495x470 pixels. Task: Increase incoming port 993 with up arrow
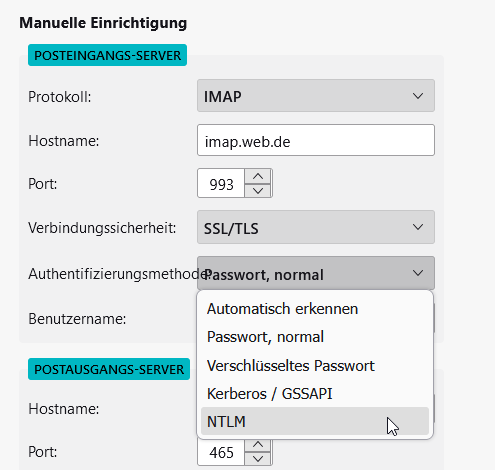click(x=258, y=176)
